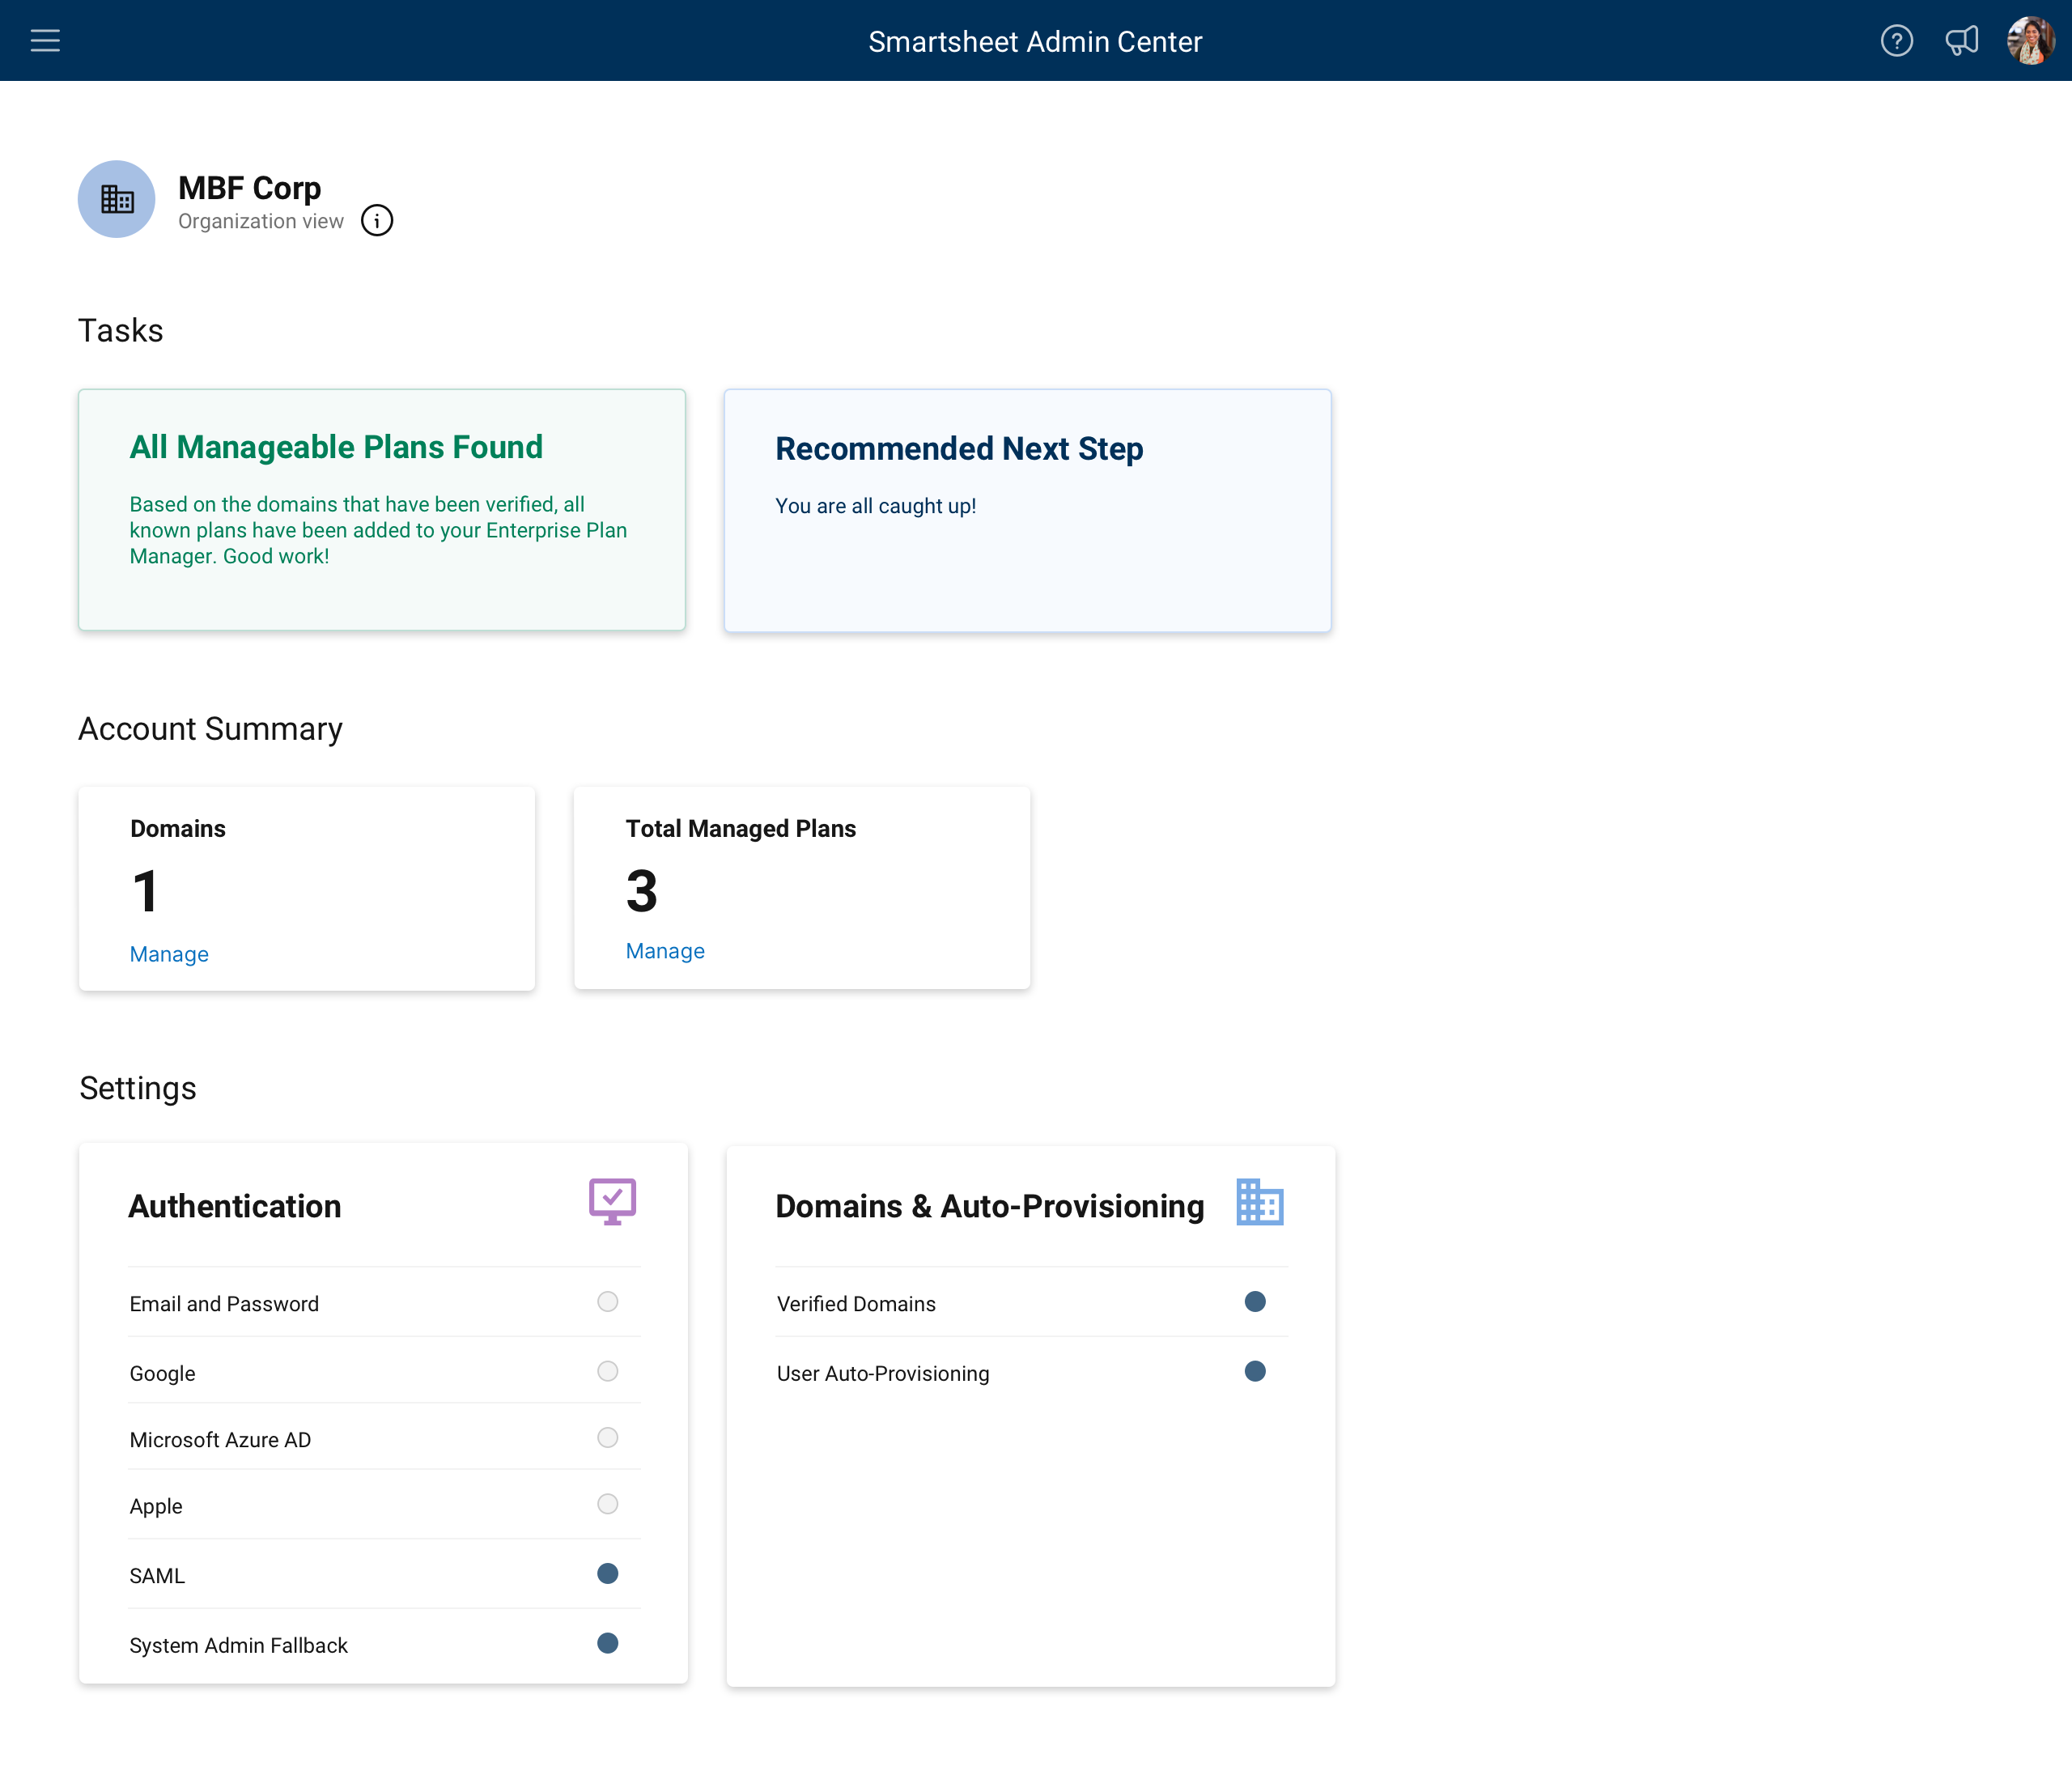Toggle the SAML authentication switch
The height and width of the screenshot is (1792, 2072).
(x=606, y=1573)
